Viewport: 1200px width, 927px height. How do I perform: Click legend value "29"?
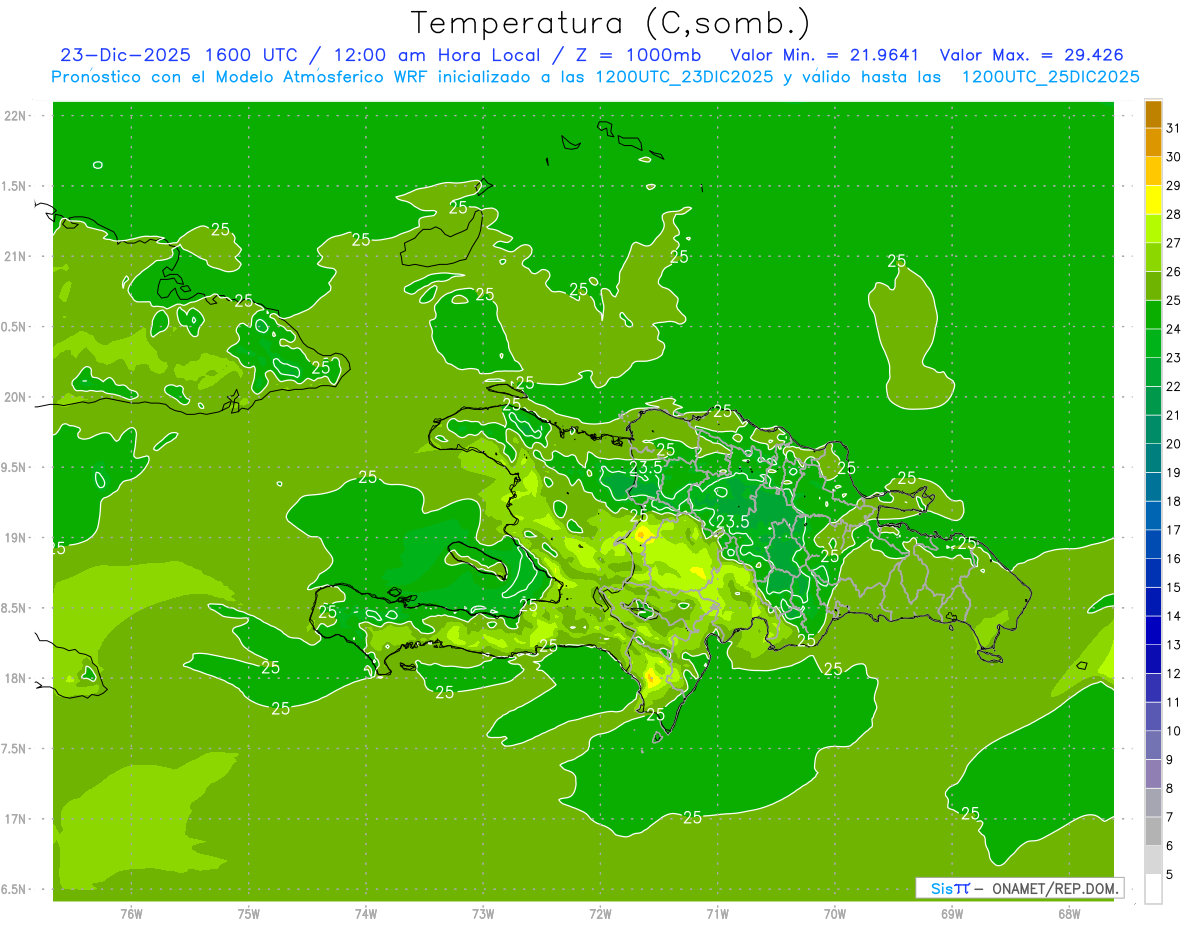[x=1174, y=186]
